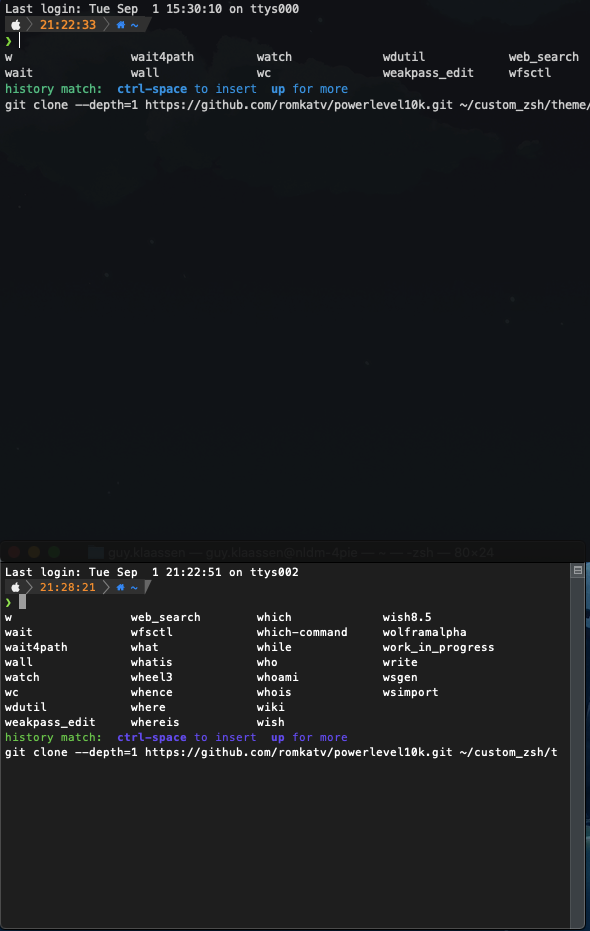Select the 'whatis' completion
This screenshot has width=590, height=931.
[x=151, y=662]
